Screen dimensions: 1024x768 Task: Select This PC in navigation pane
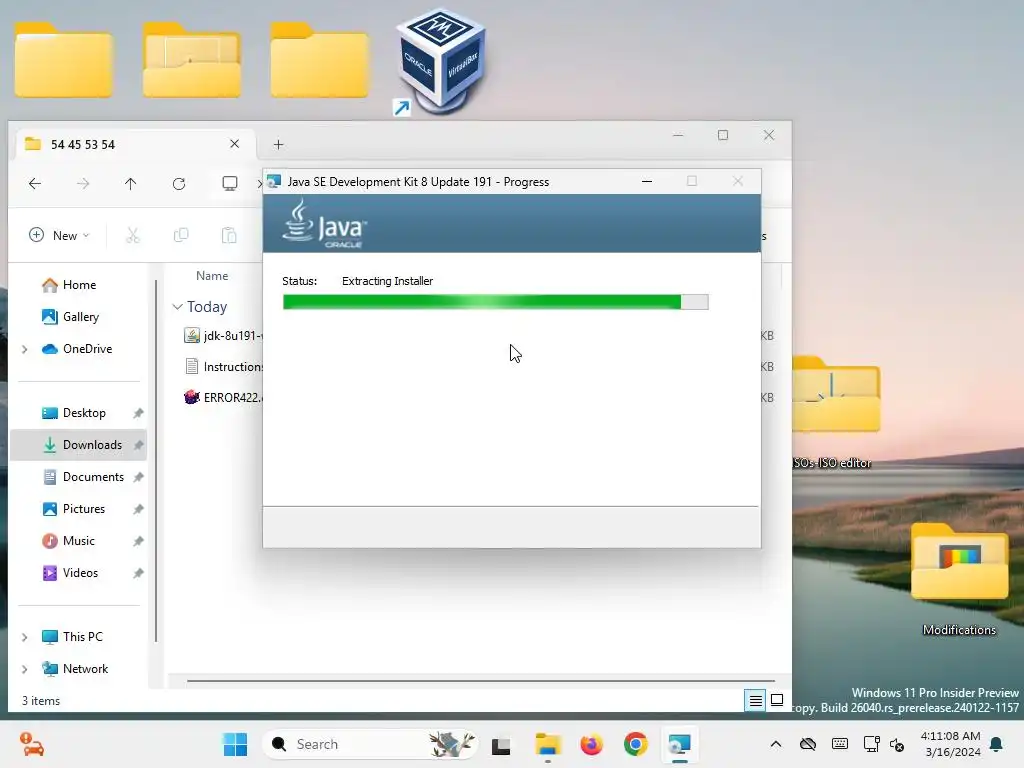[82, 637]
